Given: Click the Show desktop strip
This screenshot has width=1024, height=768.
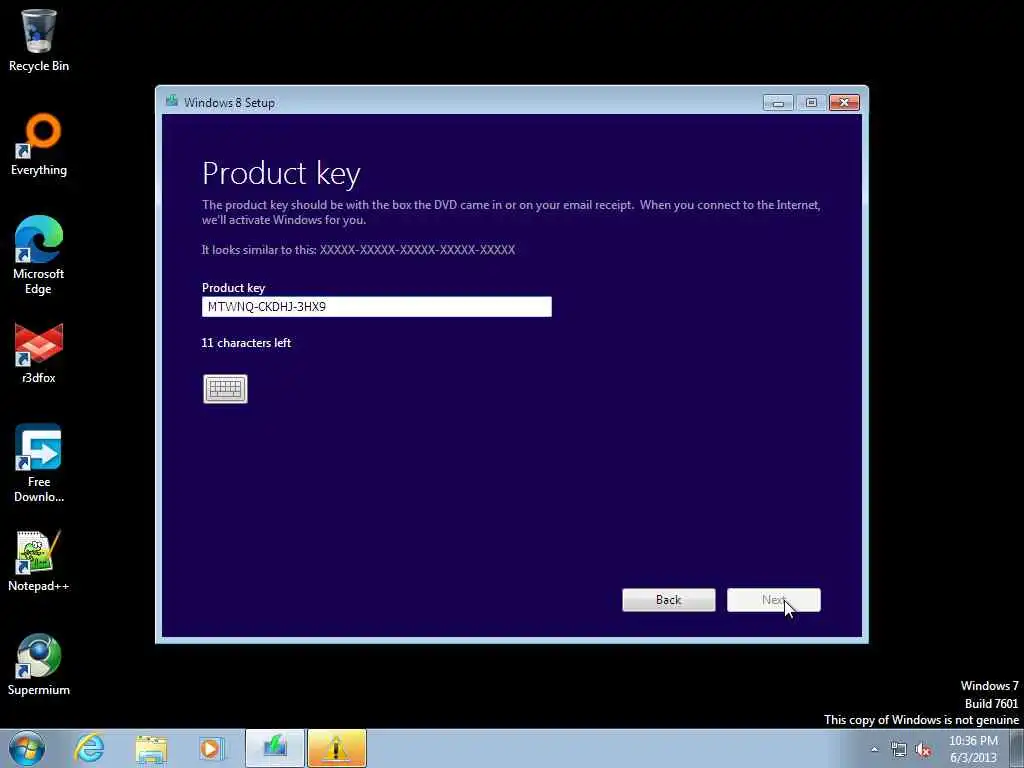Looking at the screenshot, I should point(1017,748).
